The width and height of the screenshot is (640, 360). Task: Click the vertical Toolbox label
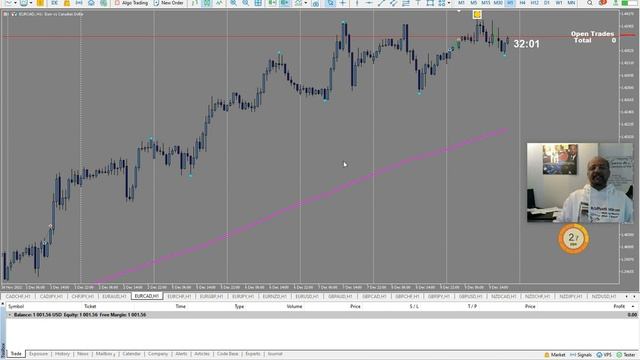[3, 350]
